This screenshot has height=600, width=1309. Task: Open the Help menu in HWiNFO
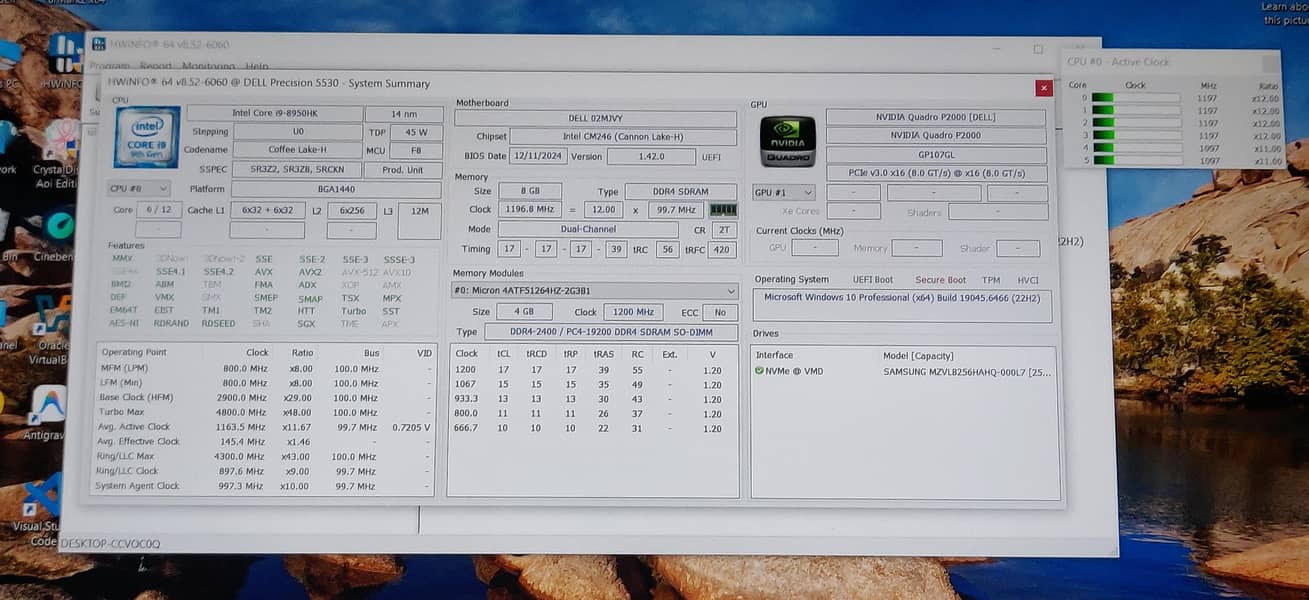[x=257, y=66]
